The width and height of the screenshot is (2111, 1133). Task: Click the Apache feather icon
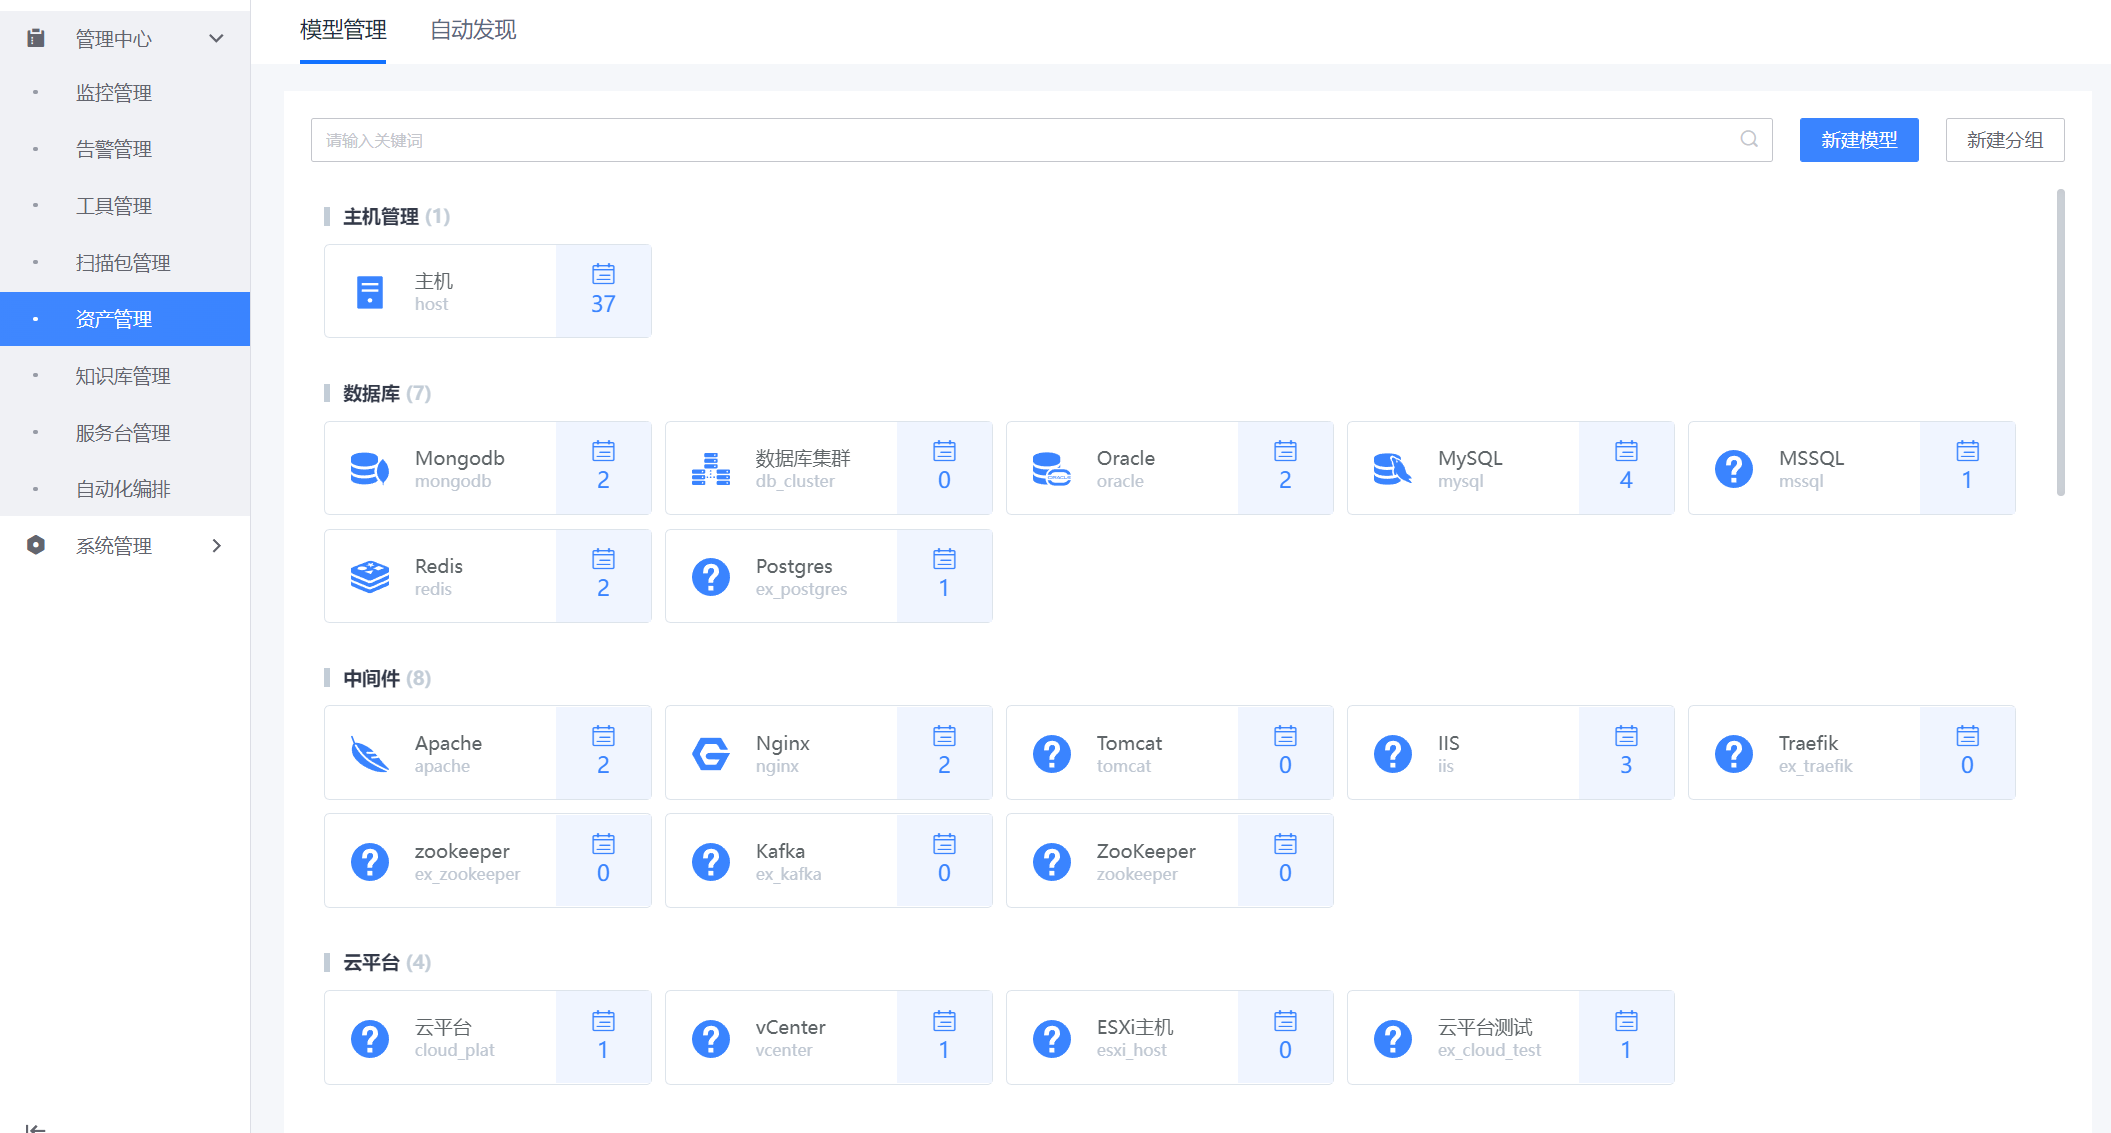coord(369,753)
